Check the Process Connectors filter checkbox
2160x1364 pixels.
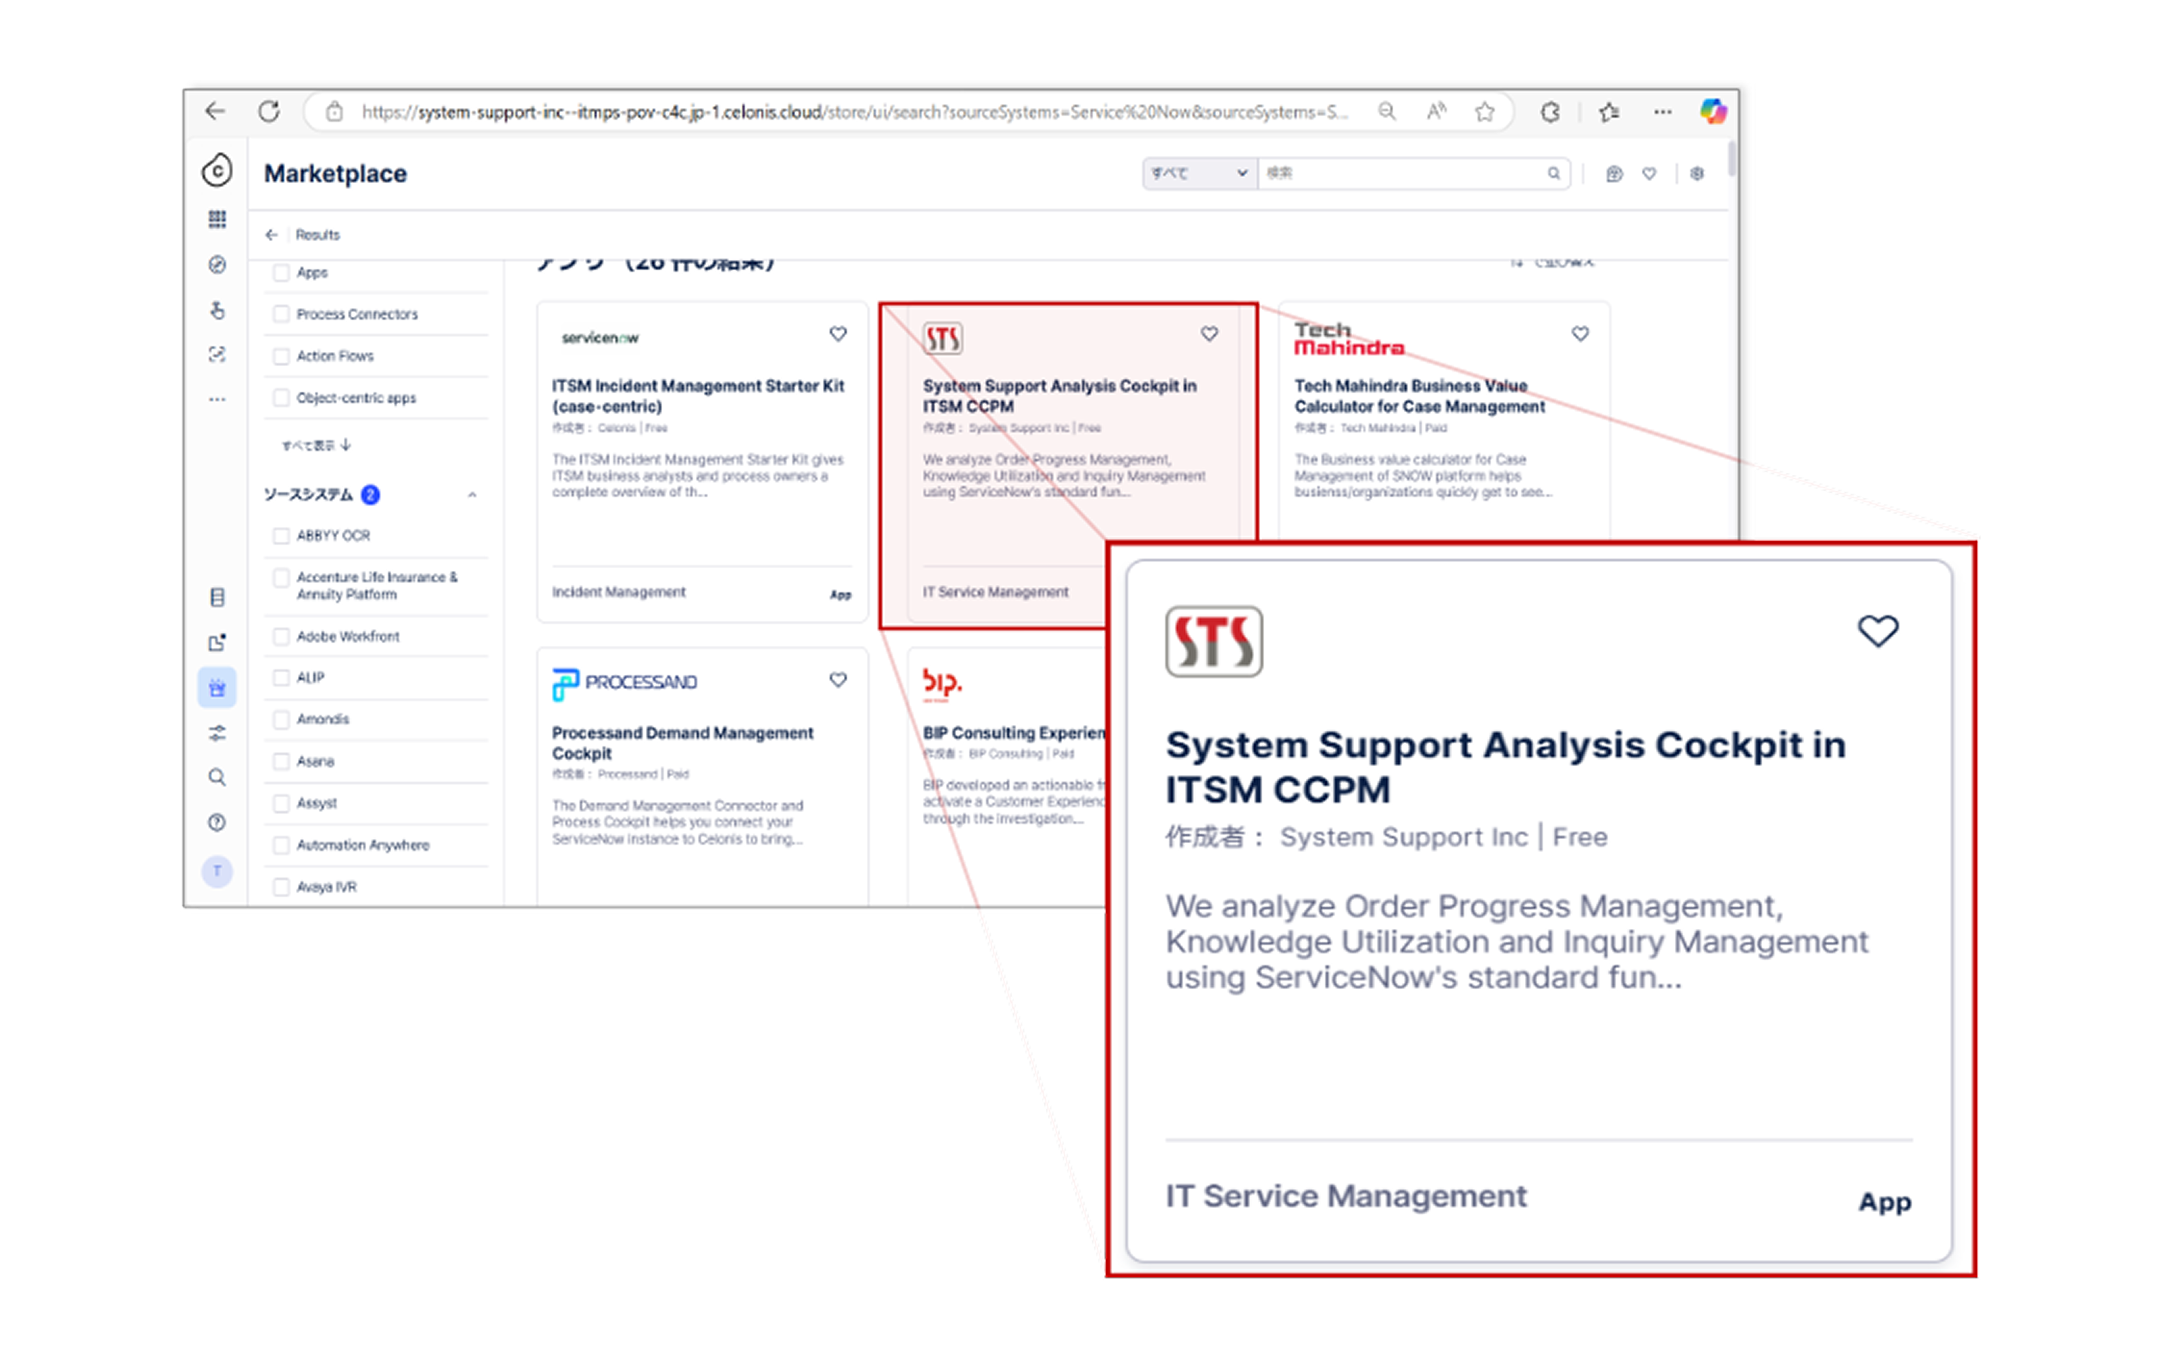click(281, 314)
